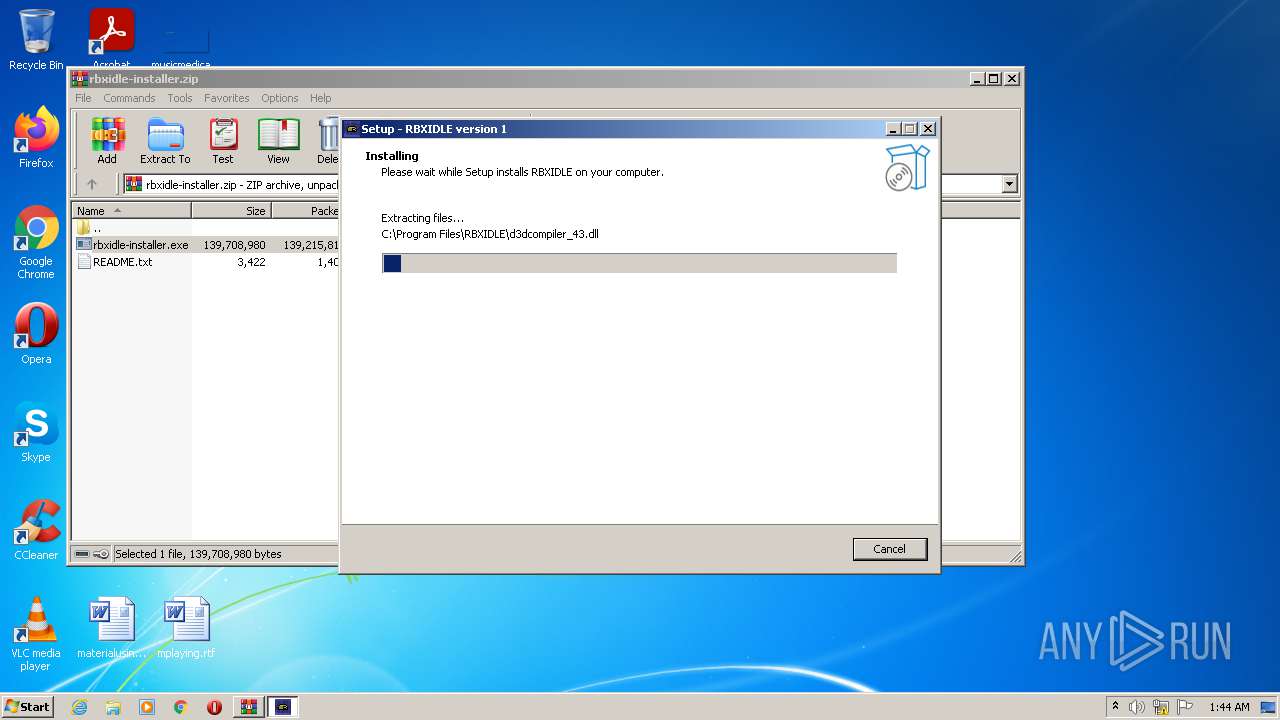The height and width of the screenshot is (720, 1280).
Task: Click the Test archive toolbar icon
Action: 223,141
